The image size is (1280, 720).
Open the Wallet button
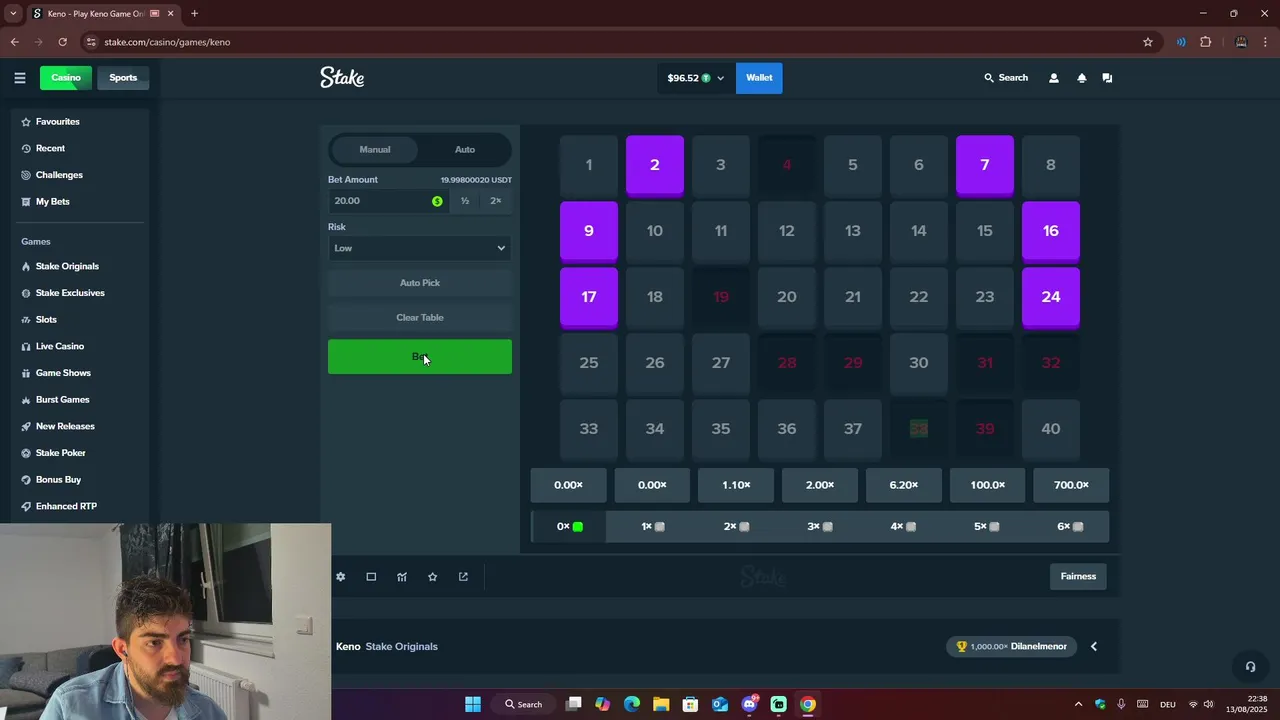tap(759, 78)
